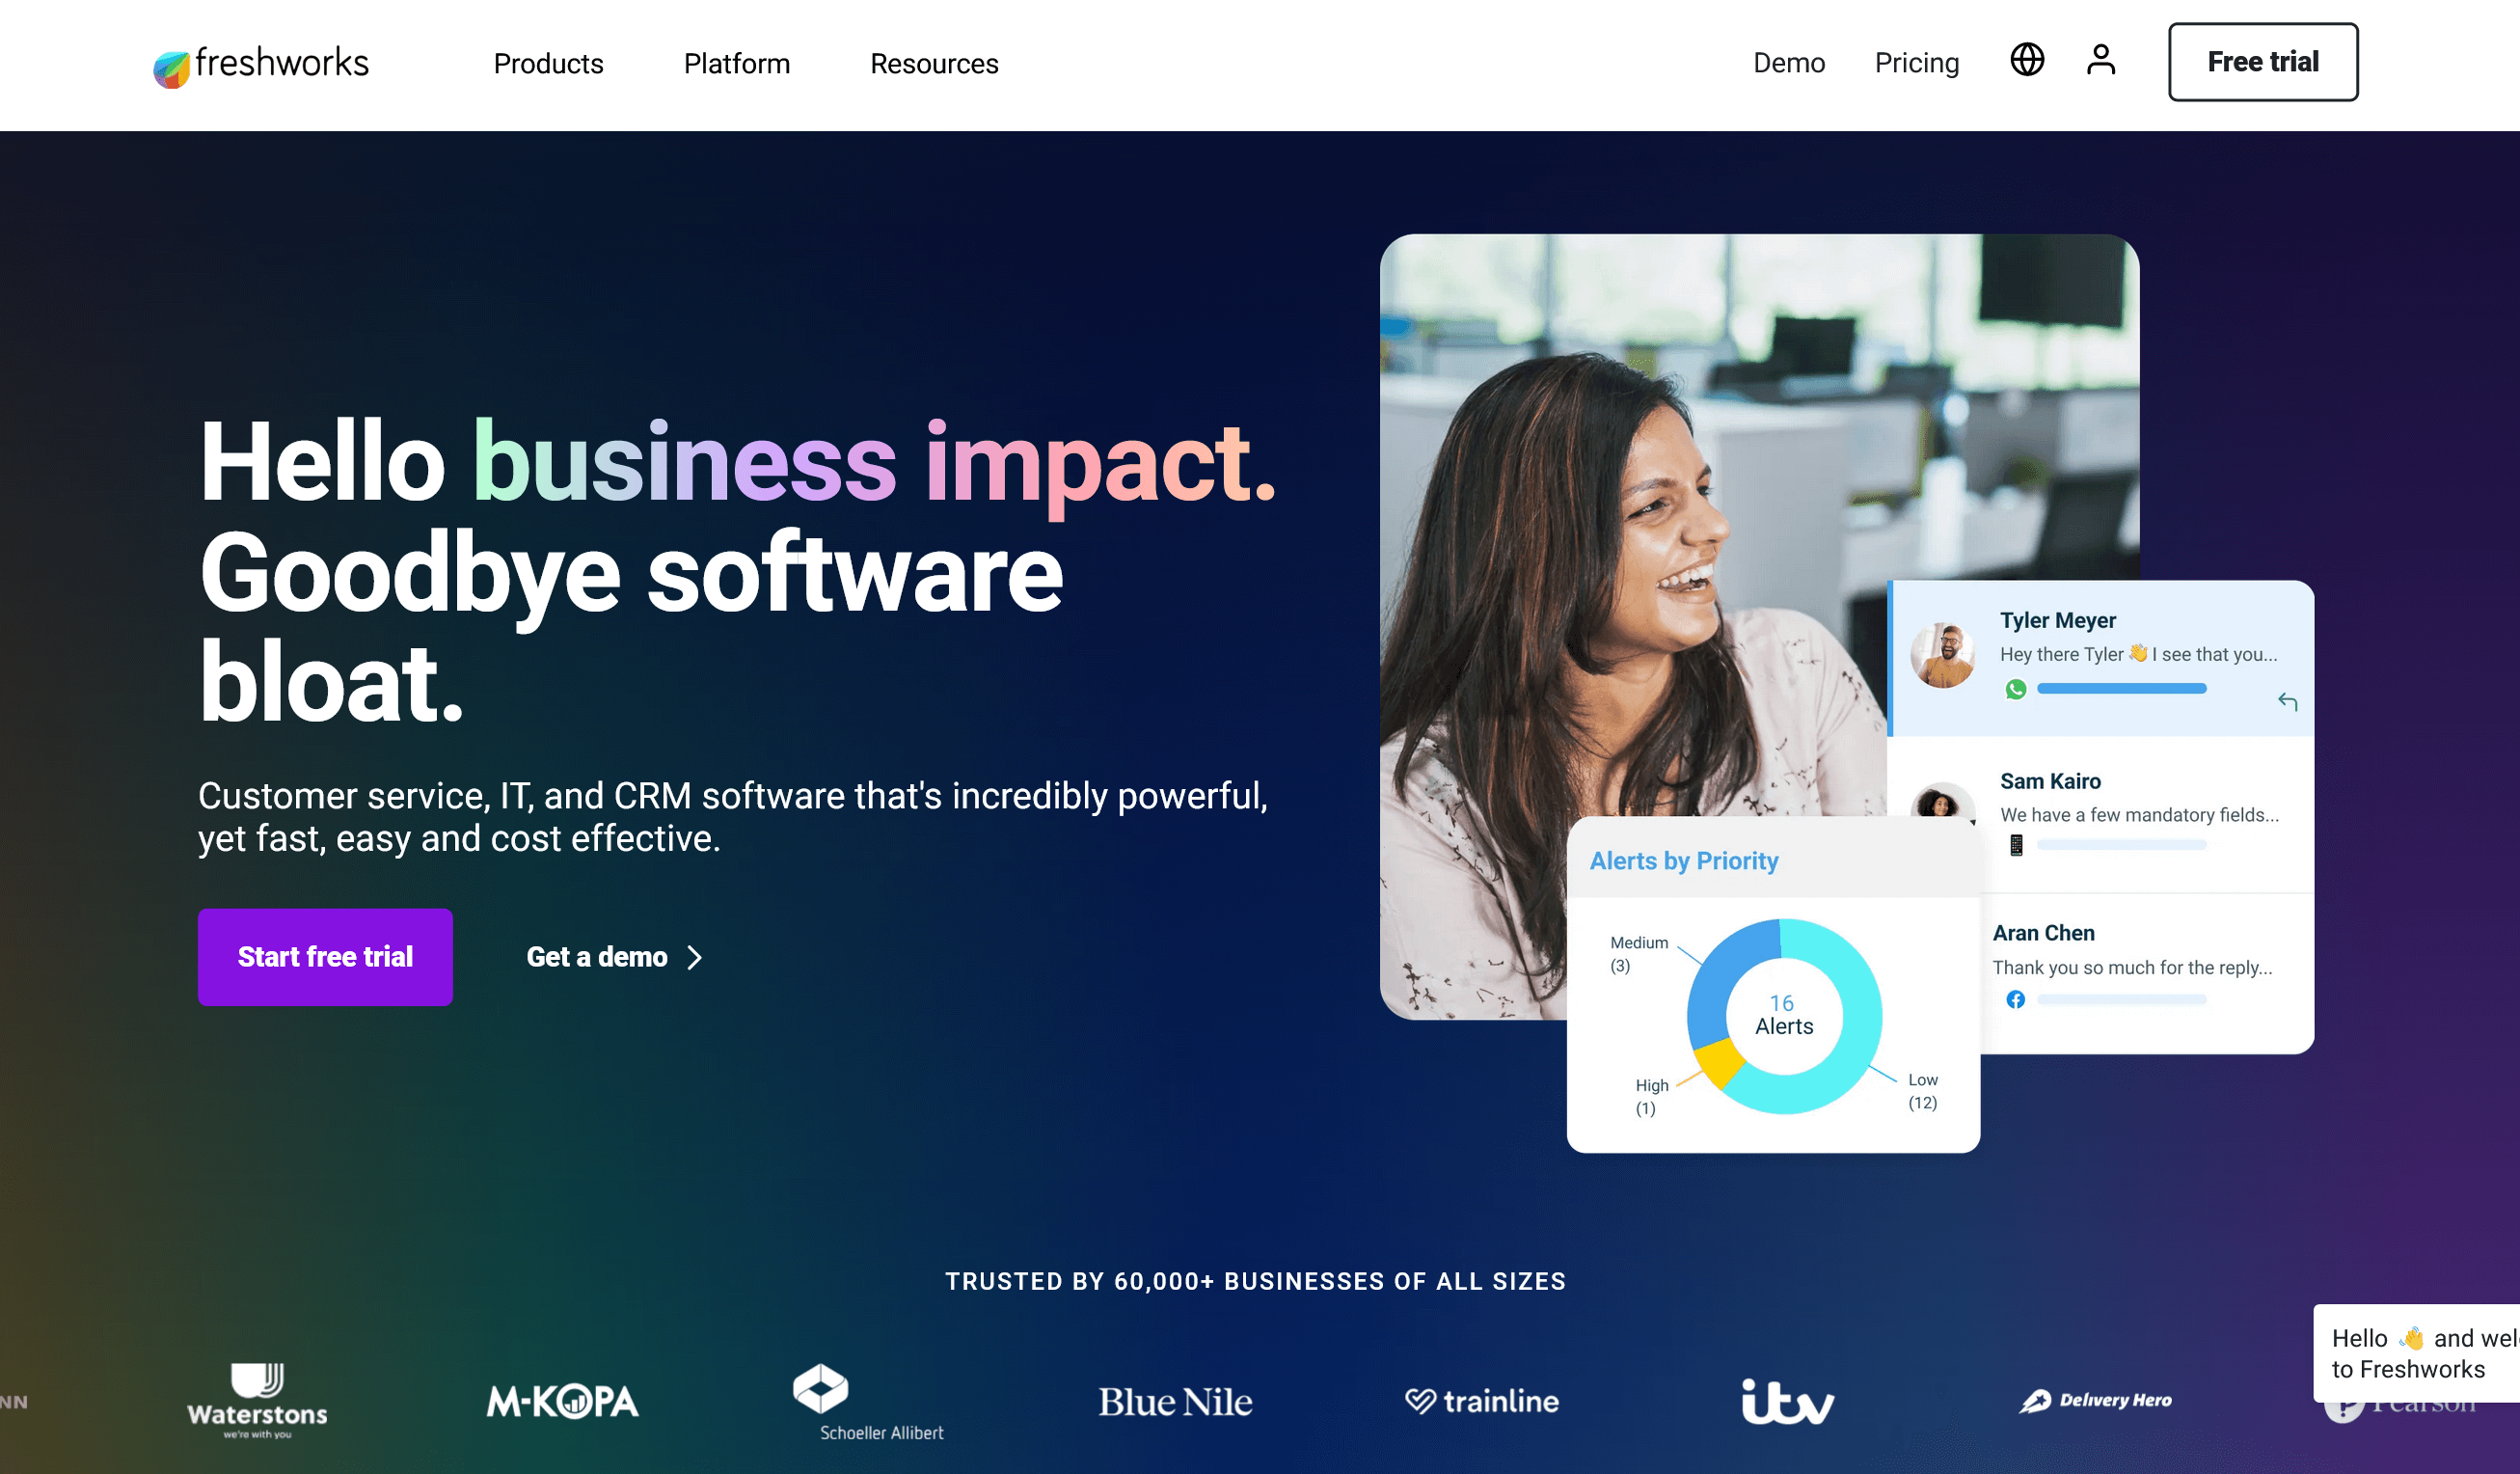2520x1474 pixels.
Task: Click the globe/language selector icon
Action: coord(2029,62)
